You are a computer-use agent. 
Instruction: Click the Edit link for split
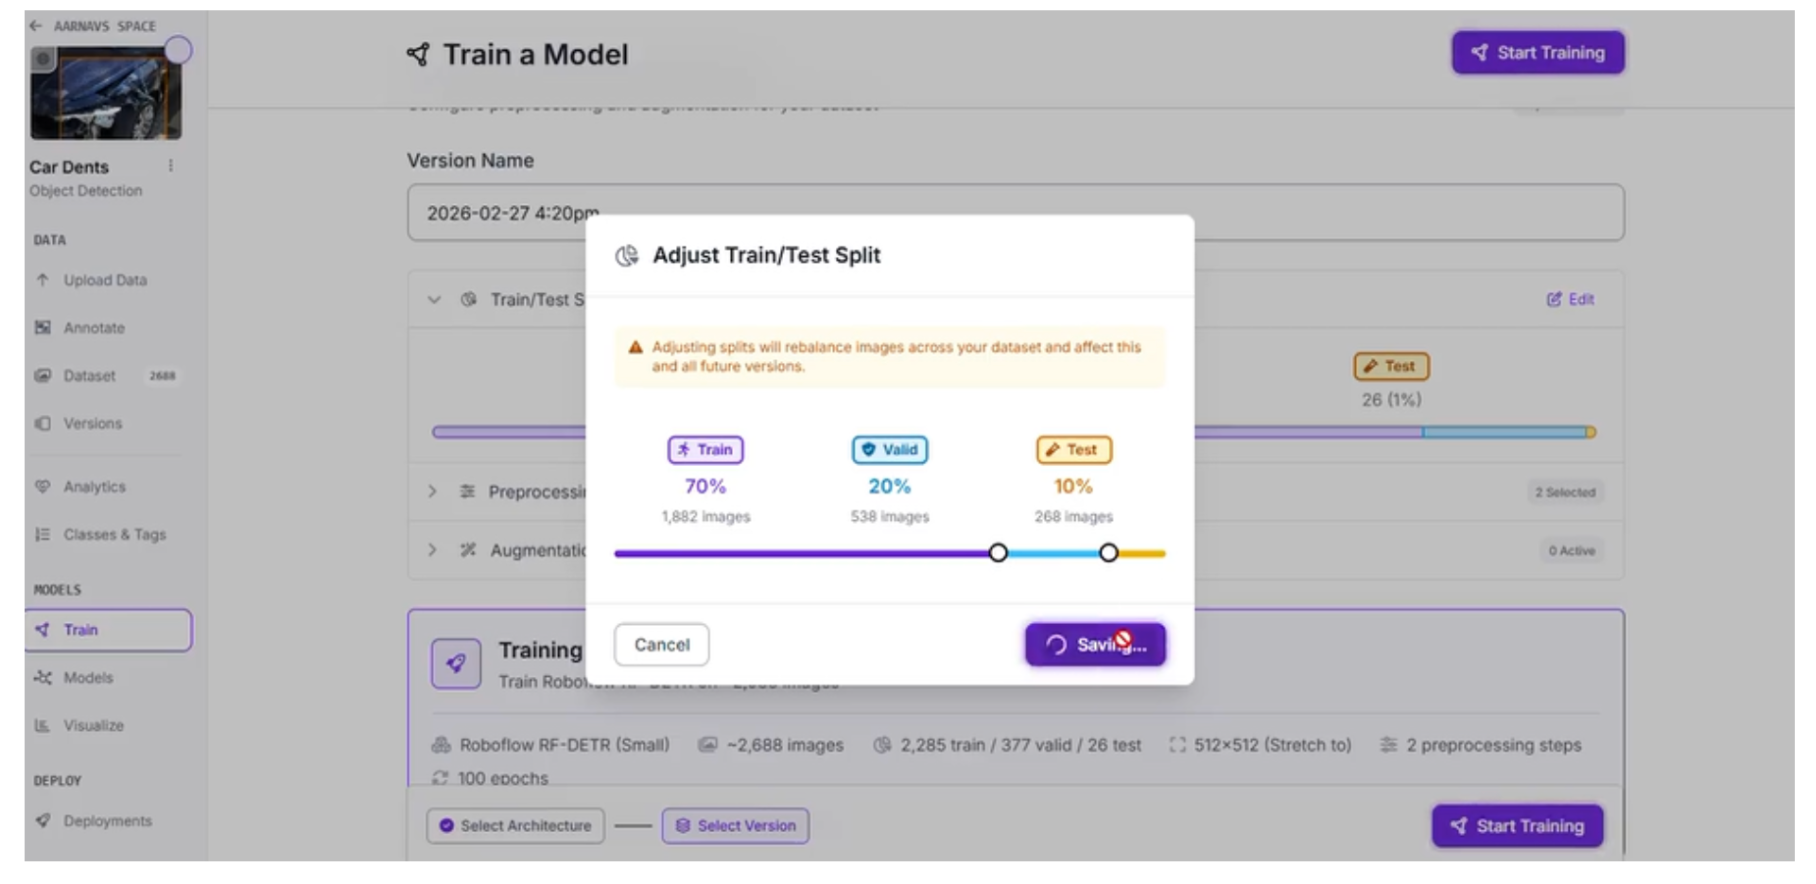1570,299
